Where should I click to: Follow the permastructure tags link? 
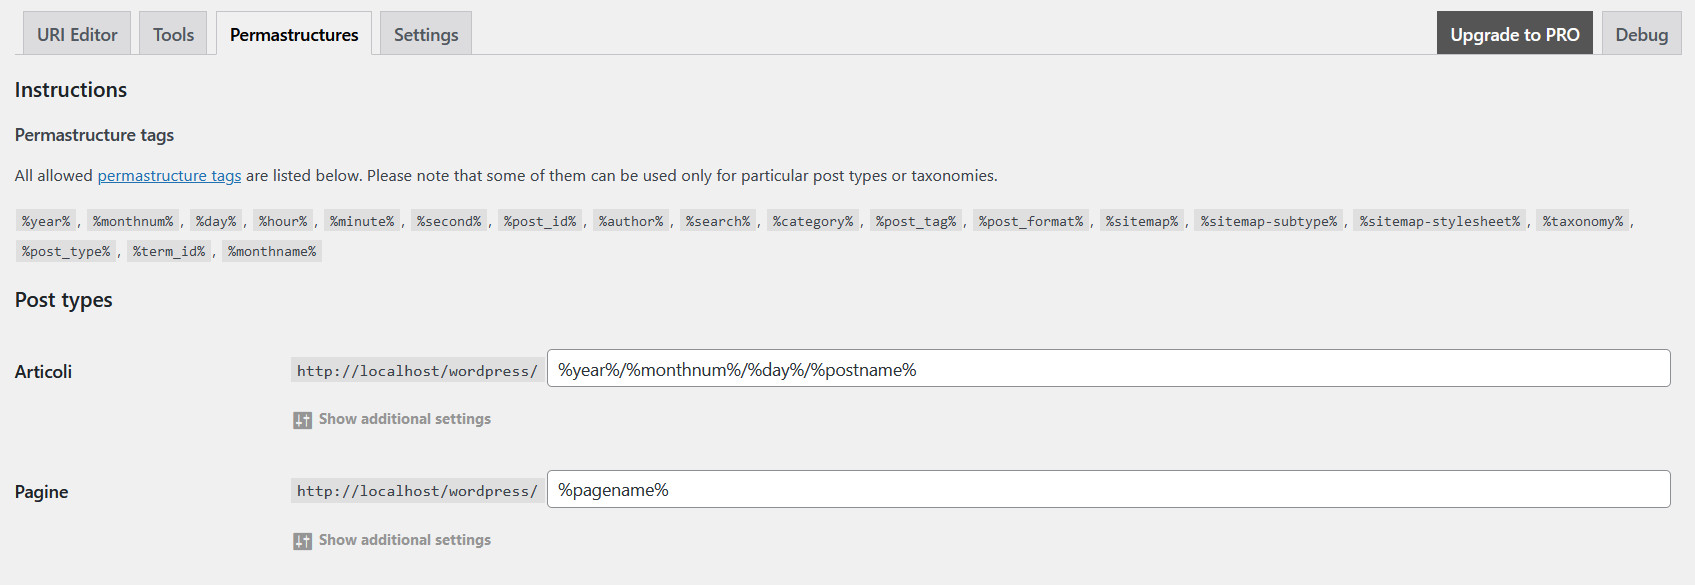point(169,175)
